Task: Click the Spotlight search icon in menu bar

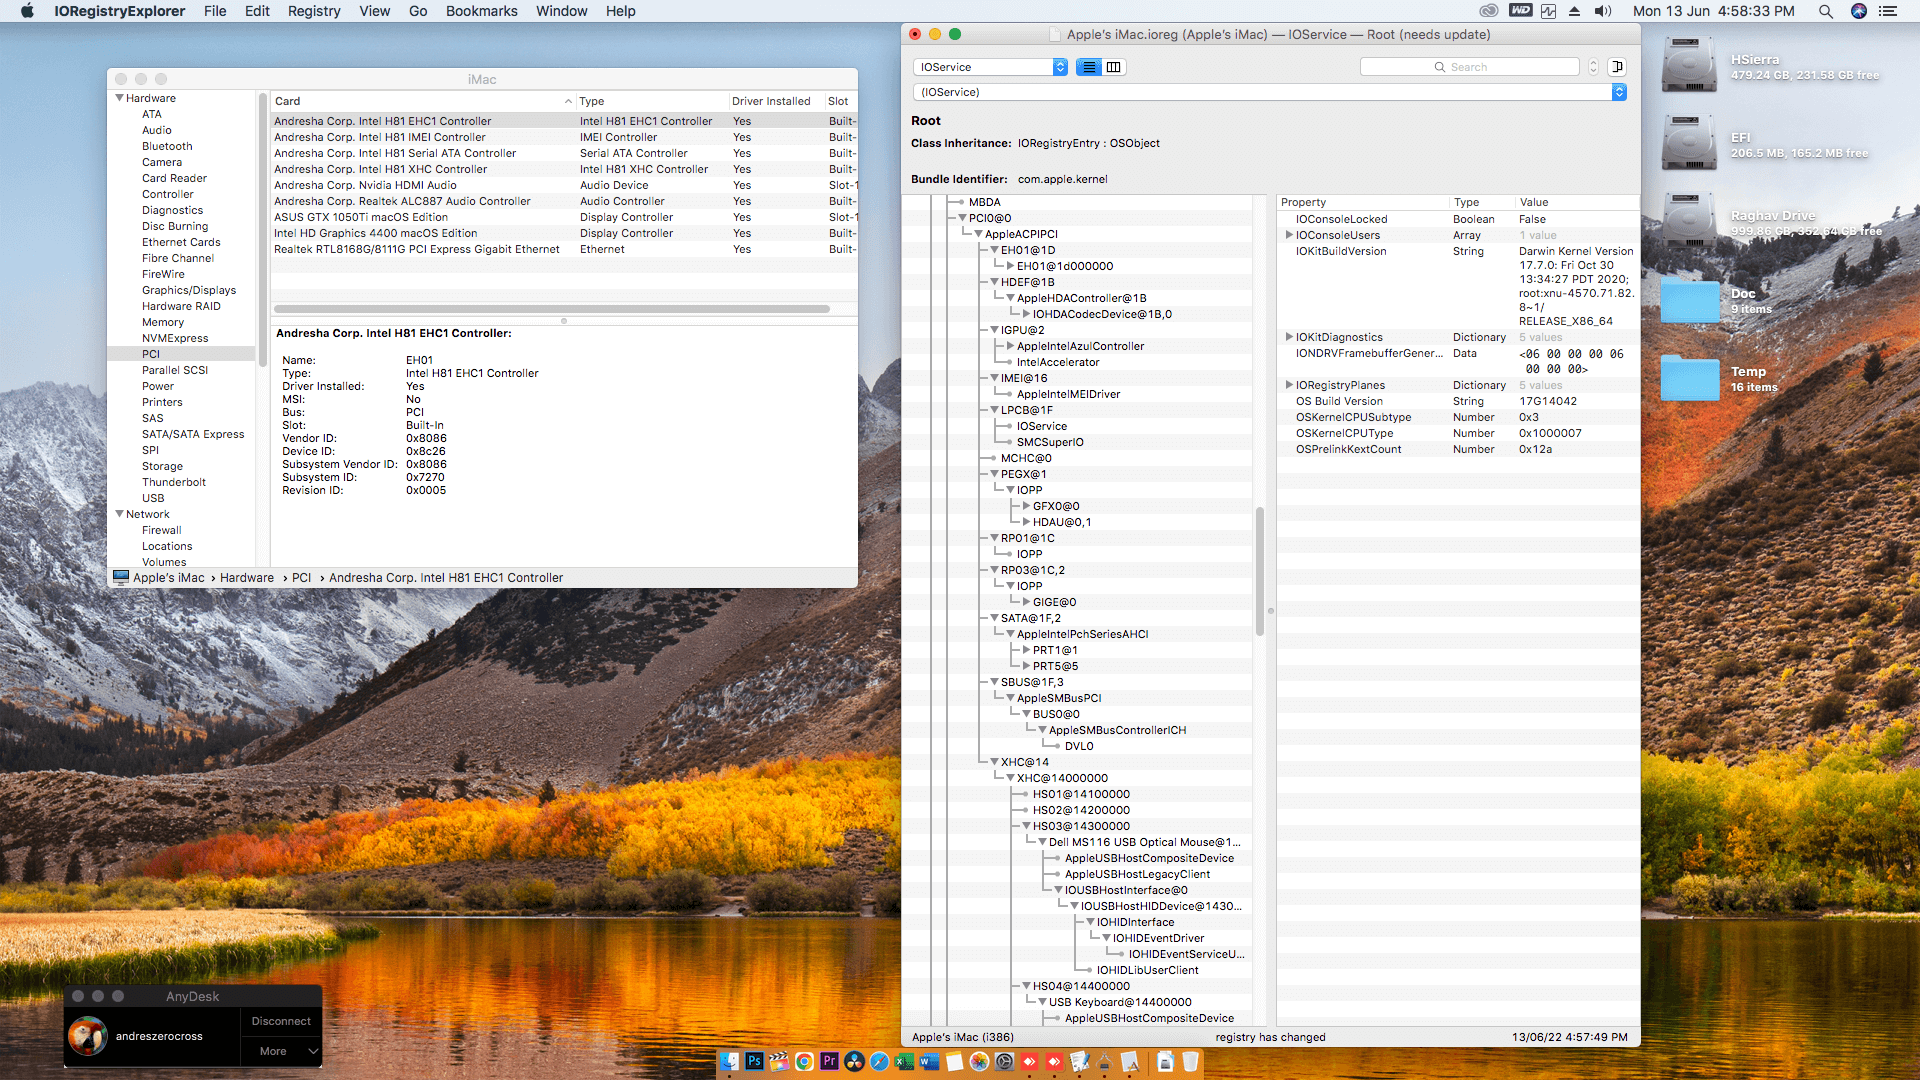Action: [1825, 11]
